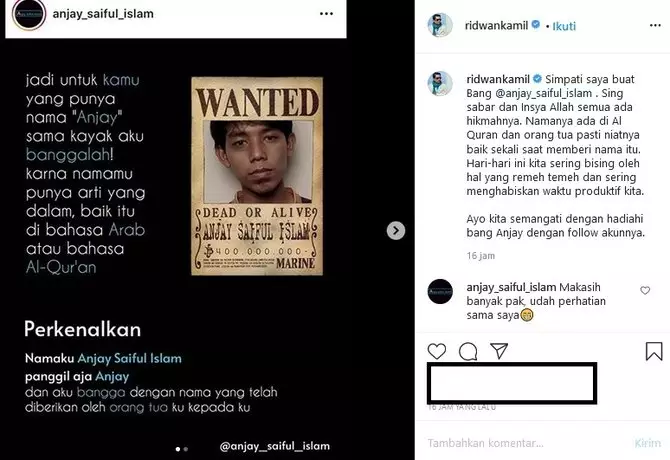Open comments with the speech bubble icon
This screenshot has height=460, width=670.
coord(468,352)
